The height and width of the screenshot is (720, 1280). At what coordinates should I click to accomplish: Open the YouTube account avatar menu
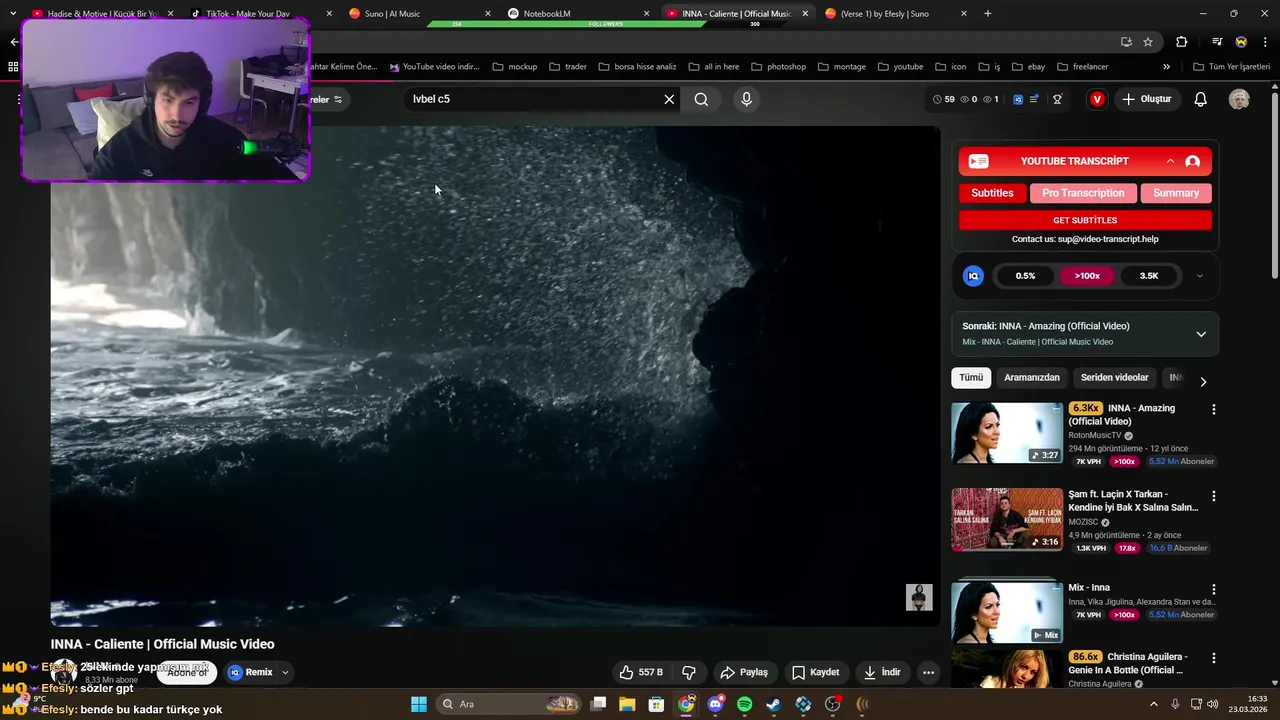pos(1239,99)
